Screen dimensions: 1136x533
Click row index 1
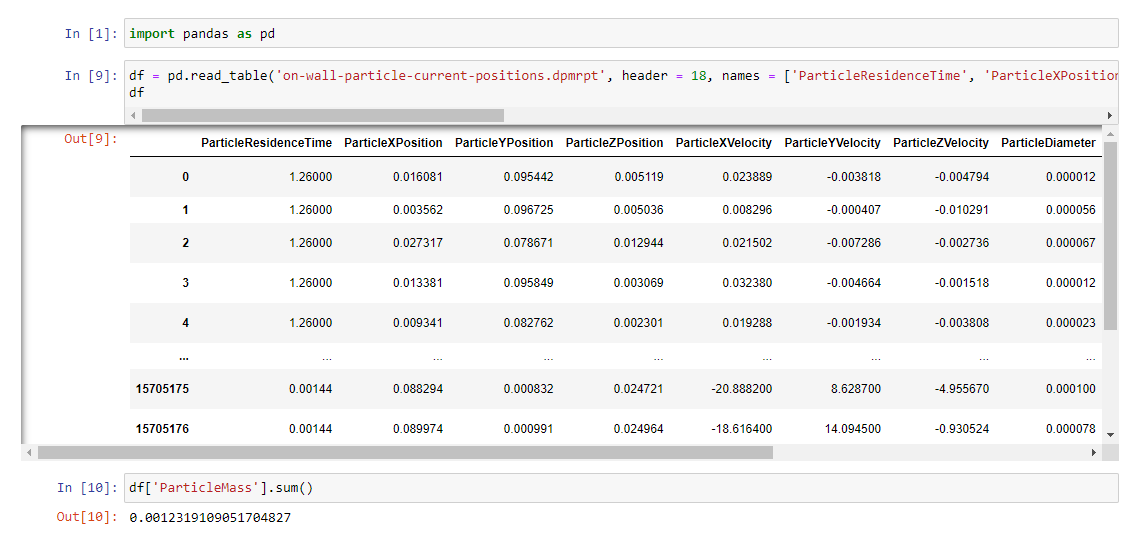click(x=185, y=210)
